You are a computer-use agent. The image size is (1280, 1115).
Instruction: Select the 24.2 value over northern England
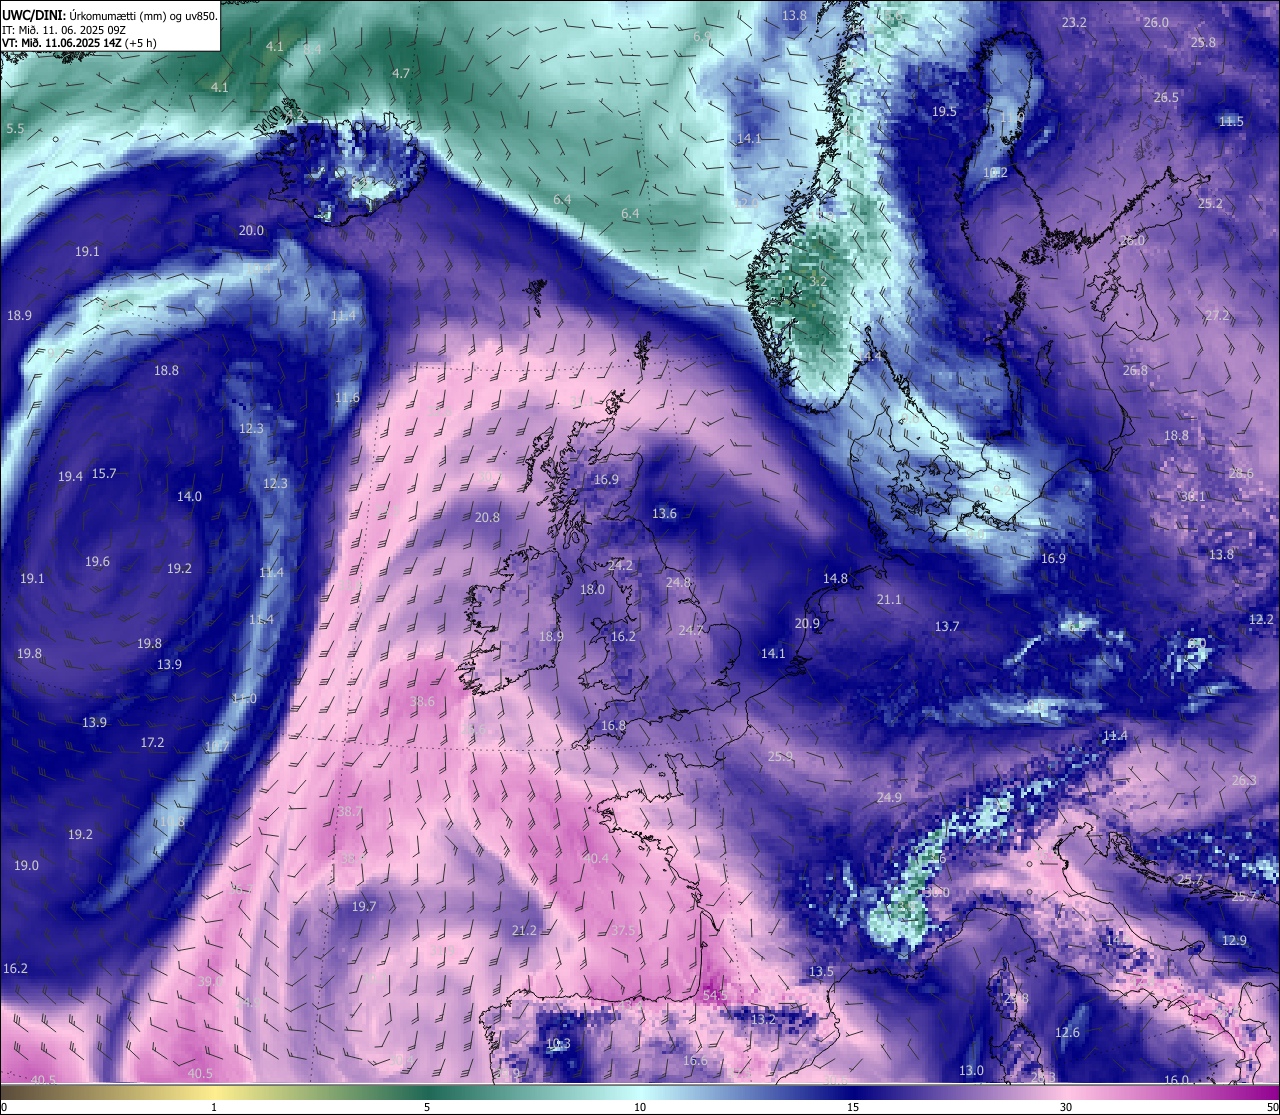(620, 565)
